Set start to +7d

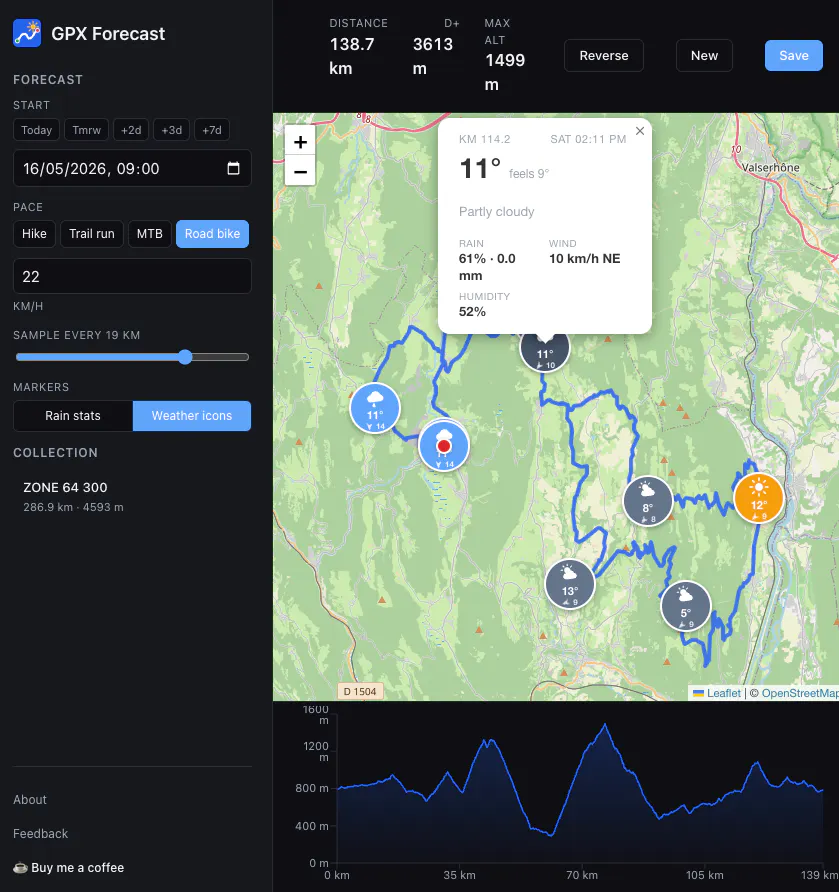pyautogui.click(x=212, y=130)
